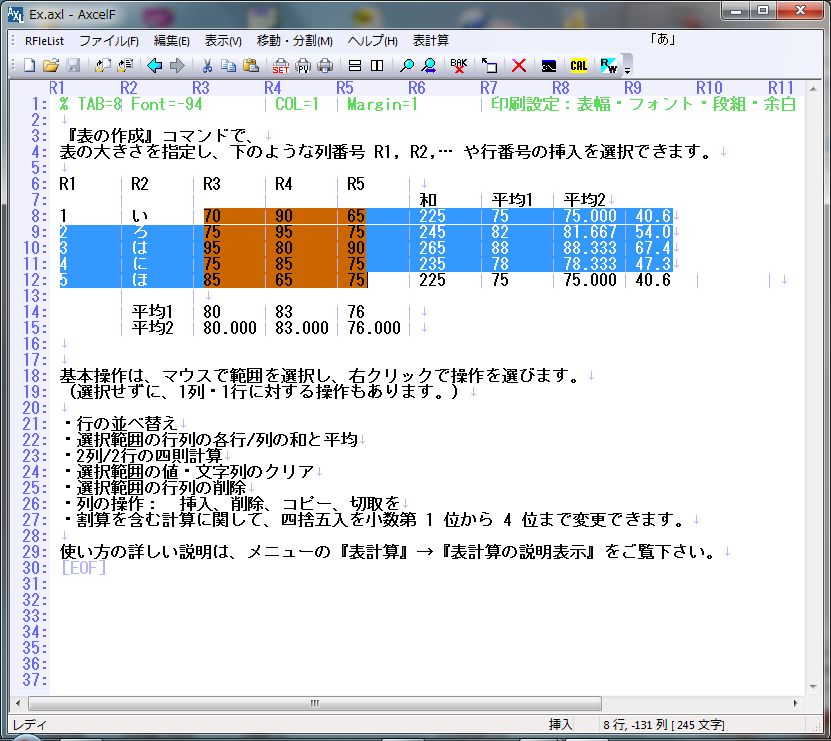Click the blue left arrow icon

tap(154, 66)
